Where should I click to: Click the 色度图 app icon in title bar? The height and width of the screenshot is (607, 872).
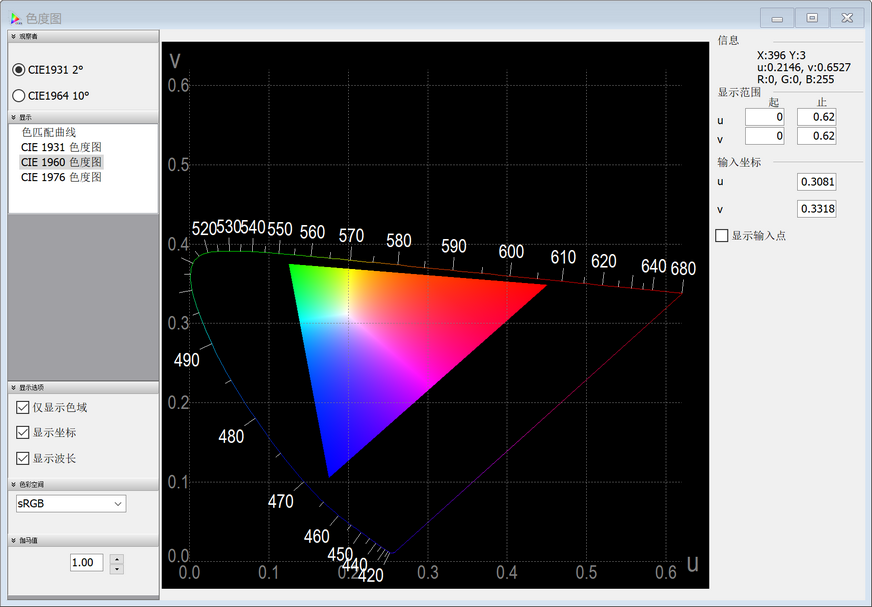pos(16,18)
